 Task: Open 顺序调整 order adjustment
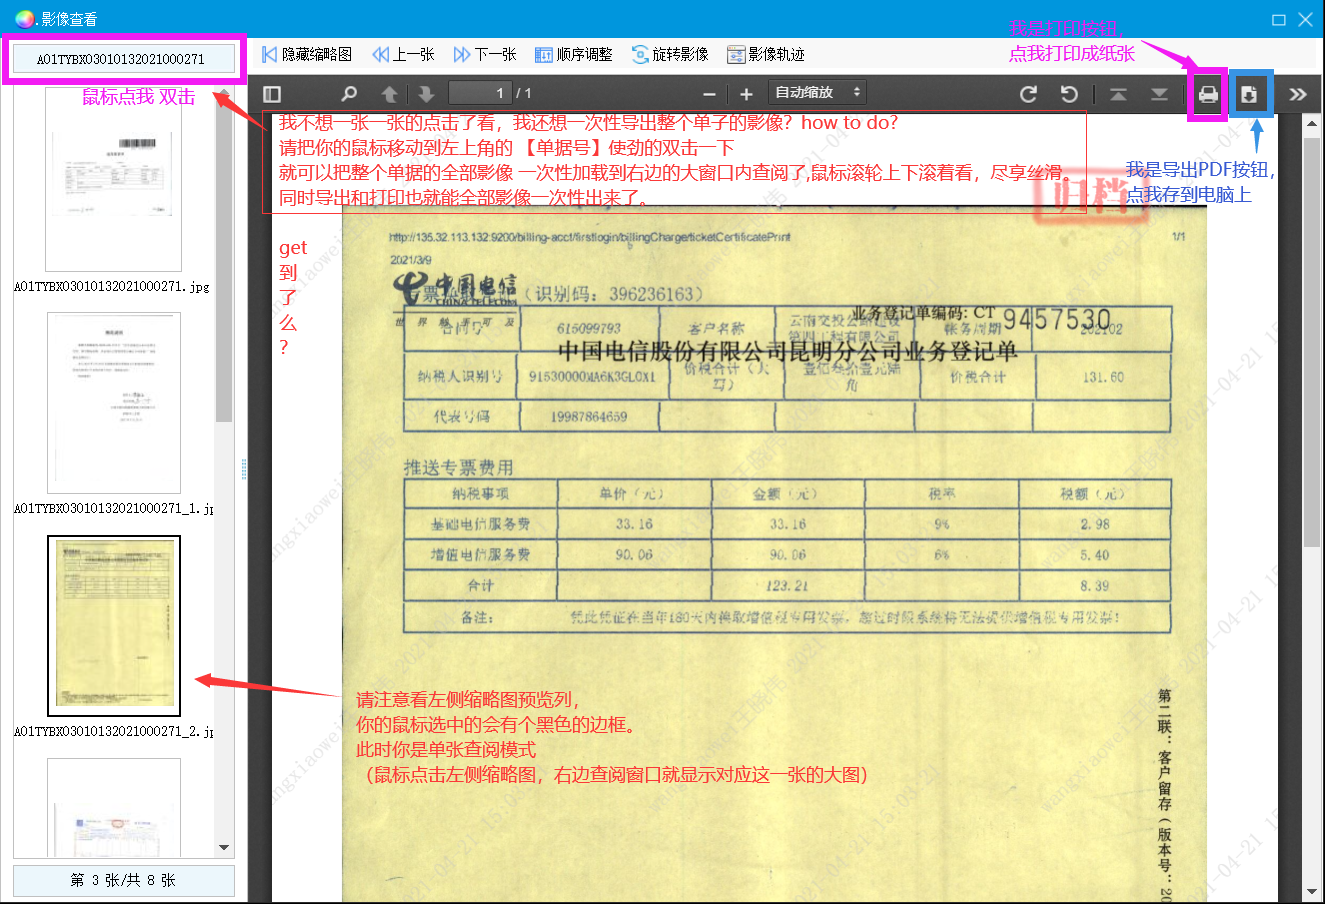574,54
